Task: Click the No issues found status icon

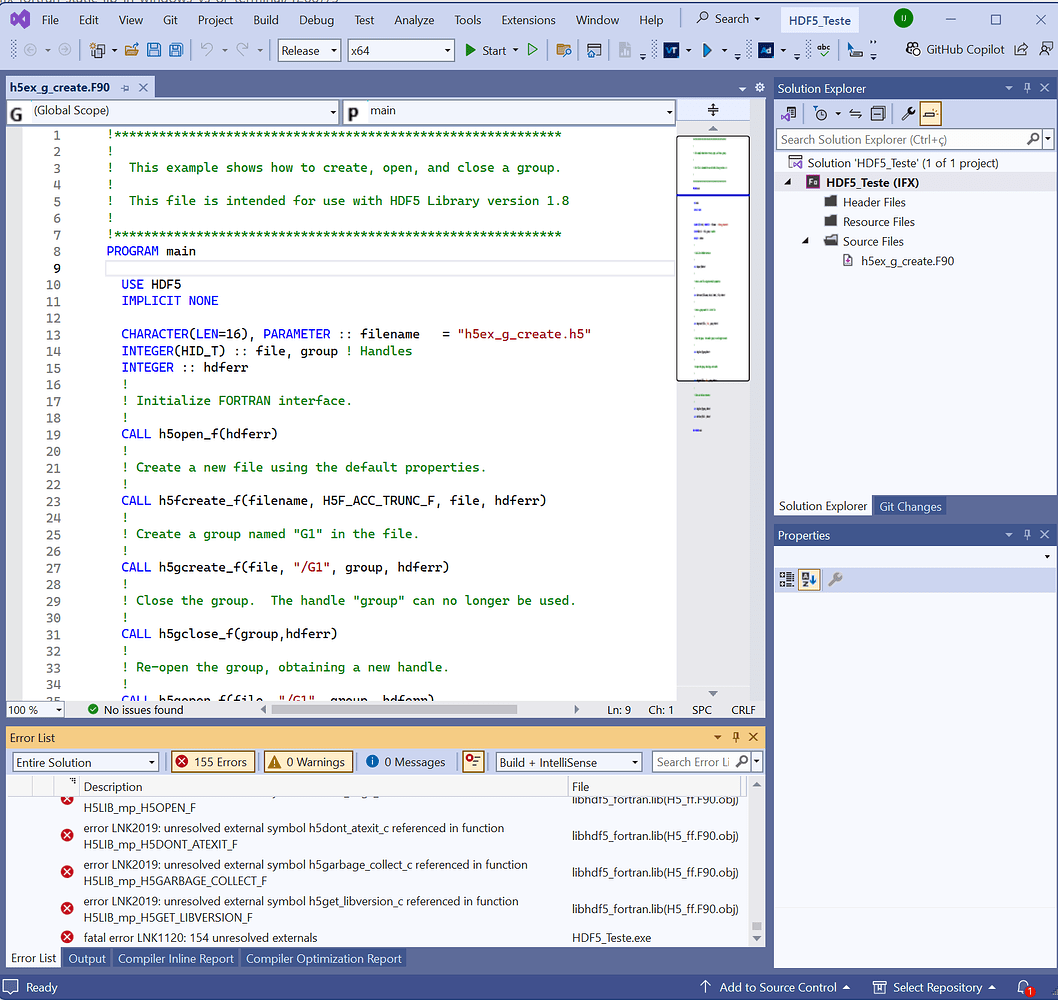Action: pyautogui.click(x=93, y=710)
